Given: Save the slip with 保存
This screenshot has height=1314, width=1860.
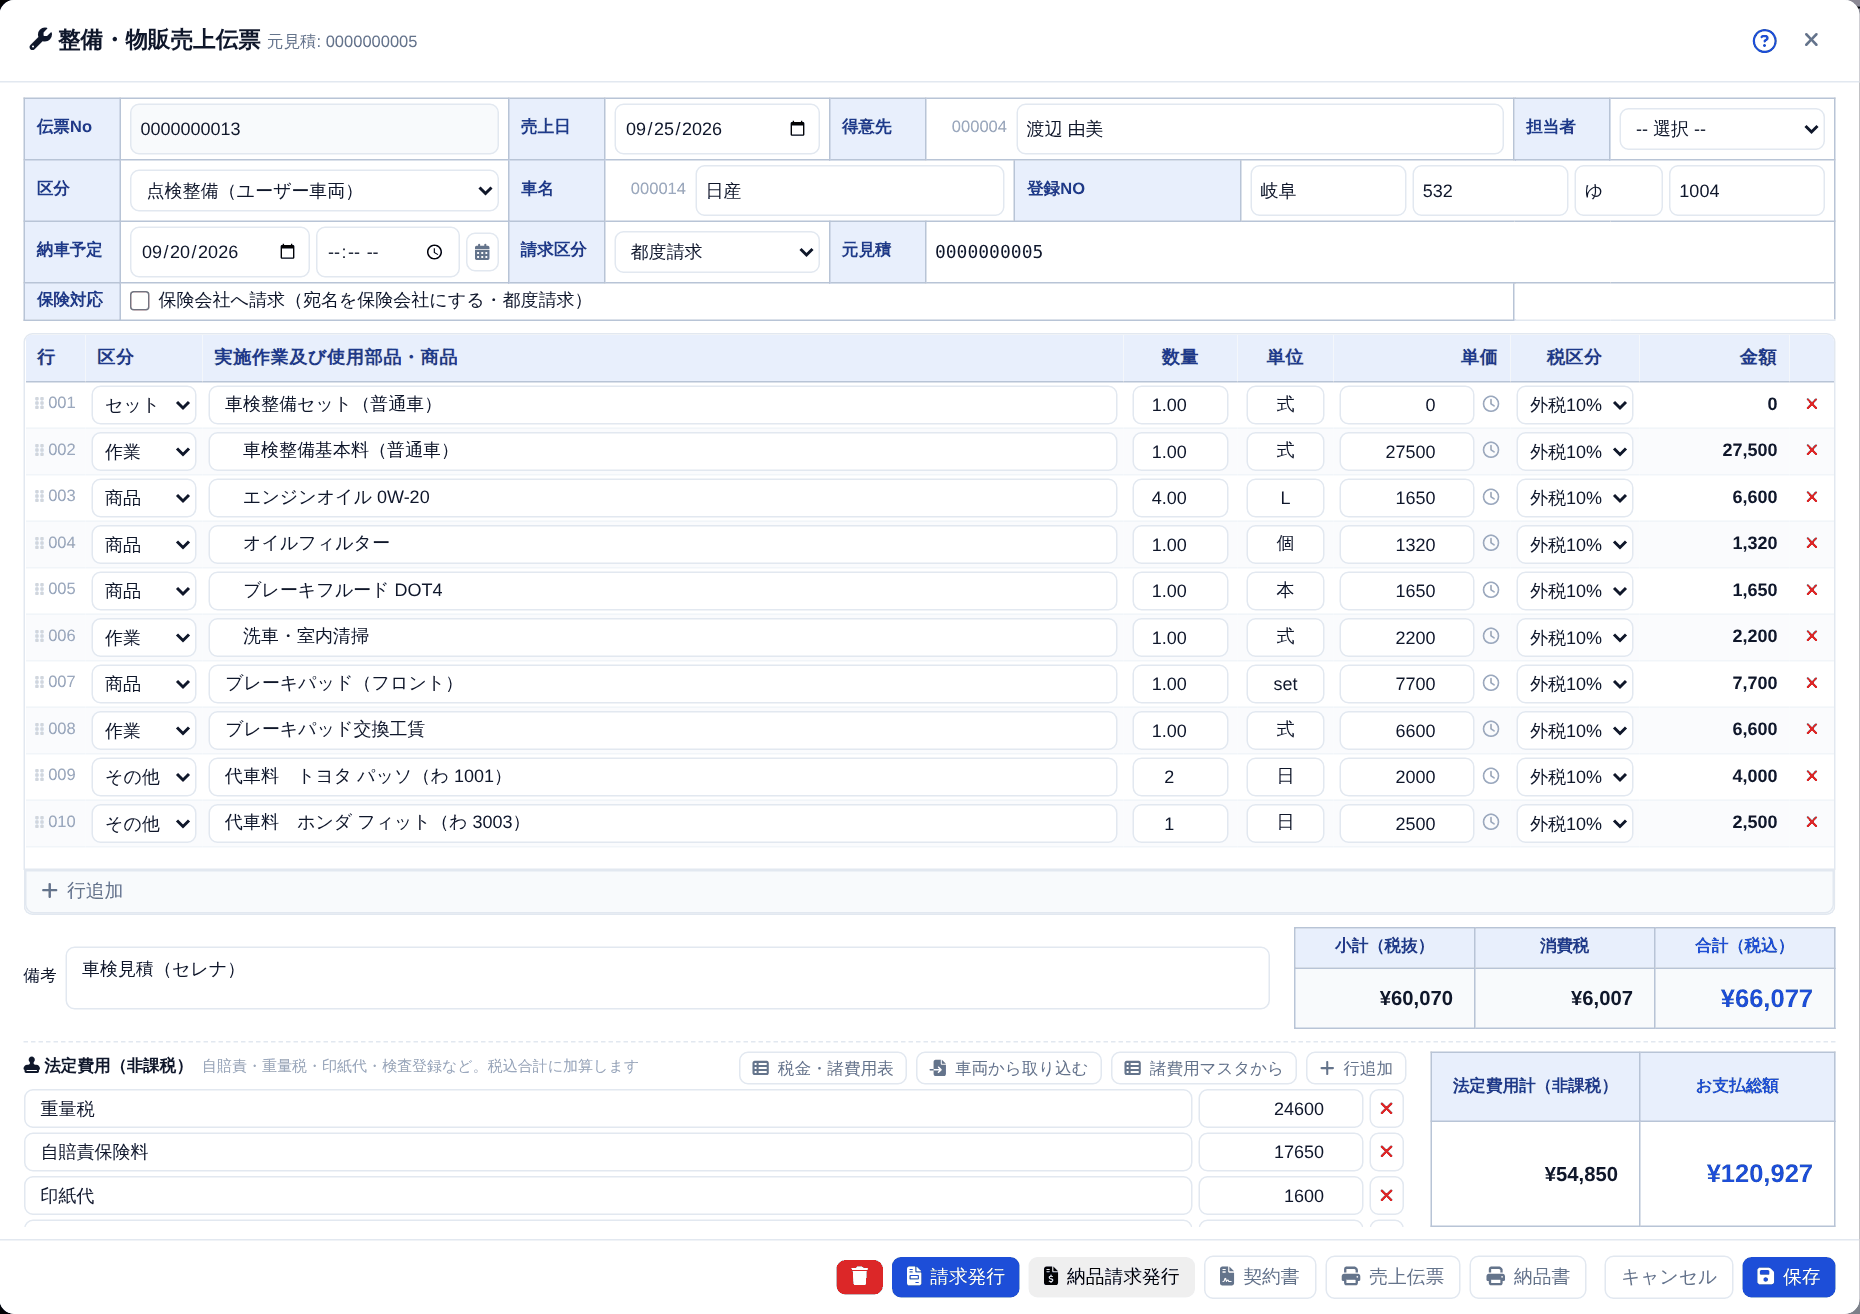Looking at the screenshot, I should click(1788, 1276).
